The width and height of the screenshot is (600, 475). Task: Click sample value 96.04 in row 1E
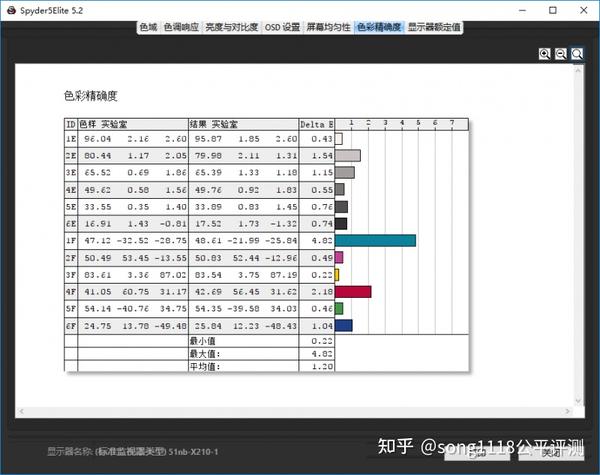click(x=98, y=139)
